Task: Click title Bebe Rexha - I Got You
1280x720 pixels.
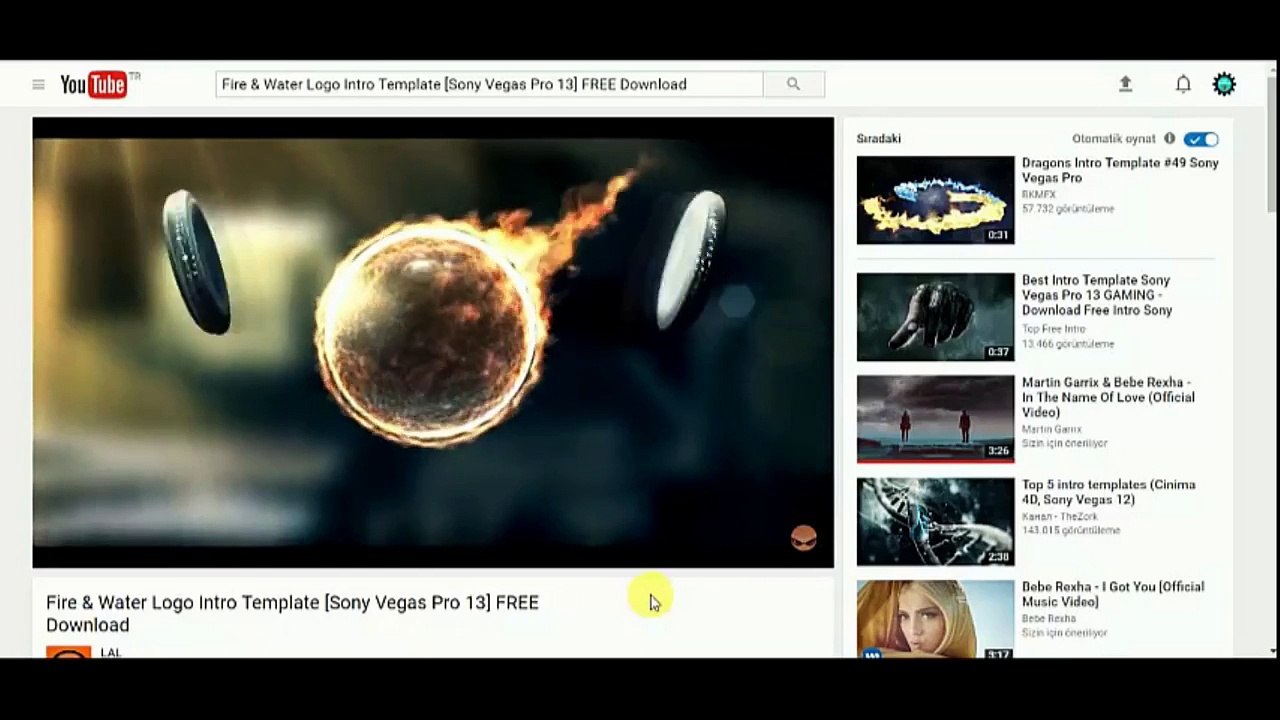Action: 1112,594
